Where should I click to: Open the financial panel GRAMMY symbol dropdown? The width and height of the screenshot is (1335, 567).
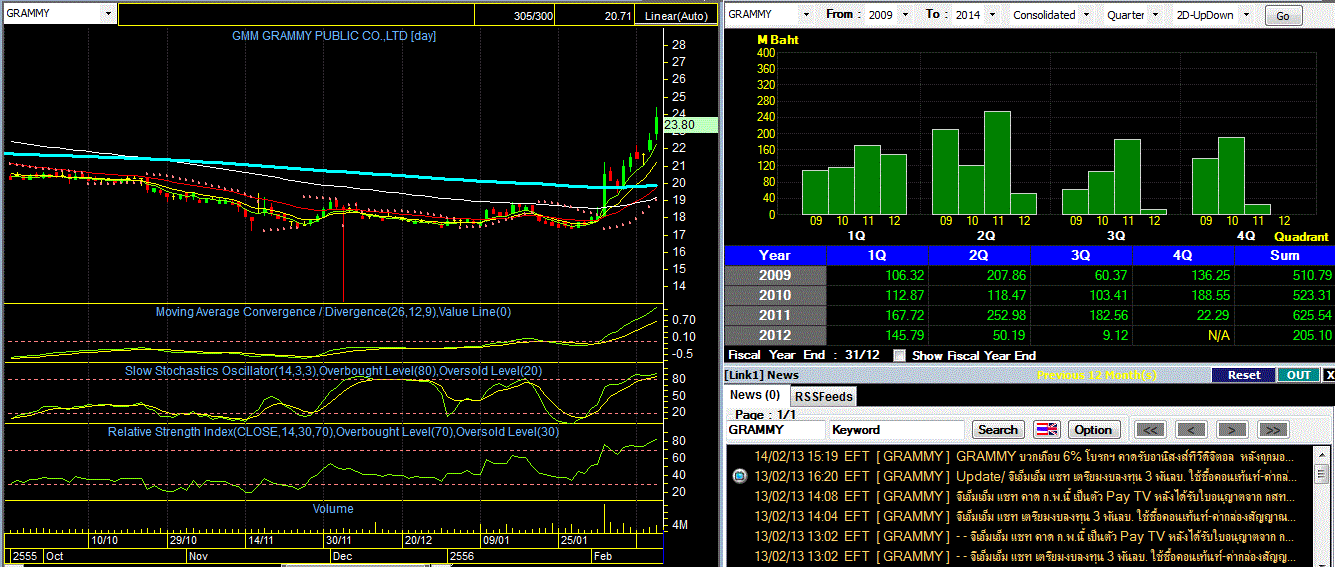click(805, 15)
